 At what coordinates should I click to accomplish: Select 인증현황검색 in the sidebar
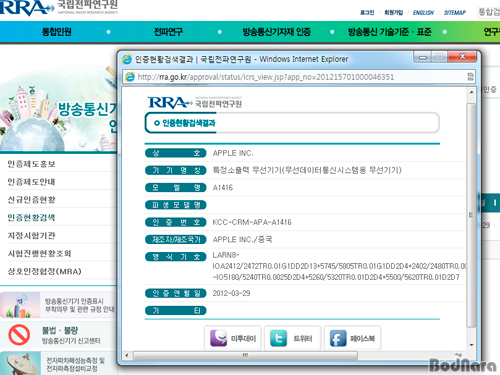(31, 218)
